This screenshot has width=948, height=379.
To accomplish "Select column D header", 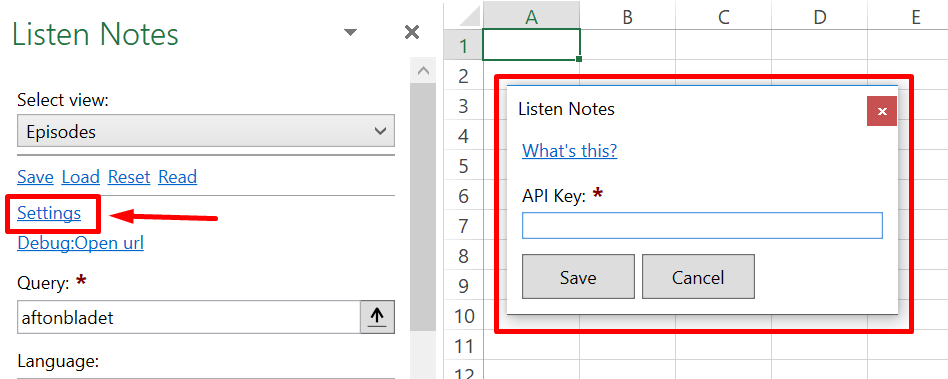I will (820, 17).
